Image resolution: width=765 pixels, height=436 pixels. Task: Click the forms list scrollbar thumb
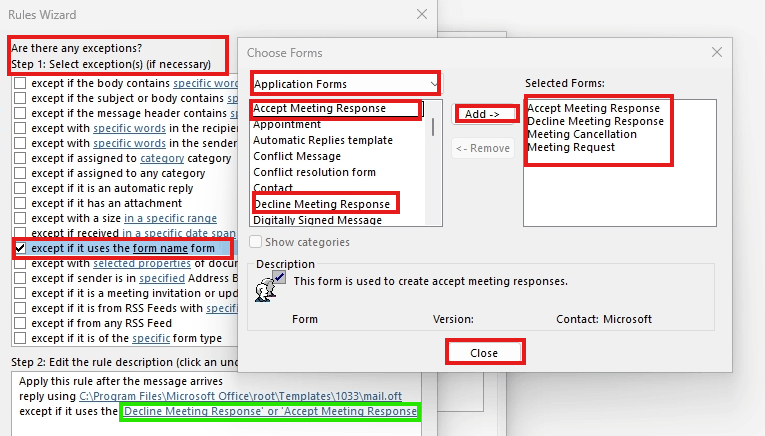(x=433, y=126)
